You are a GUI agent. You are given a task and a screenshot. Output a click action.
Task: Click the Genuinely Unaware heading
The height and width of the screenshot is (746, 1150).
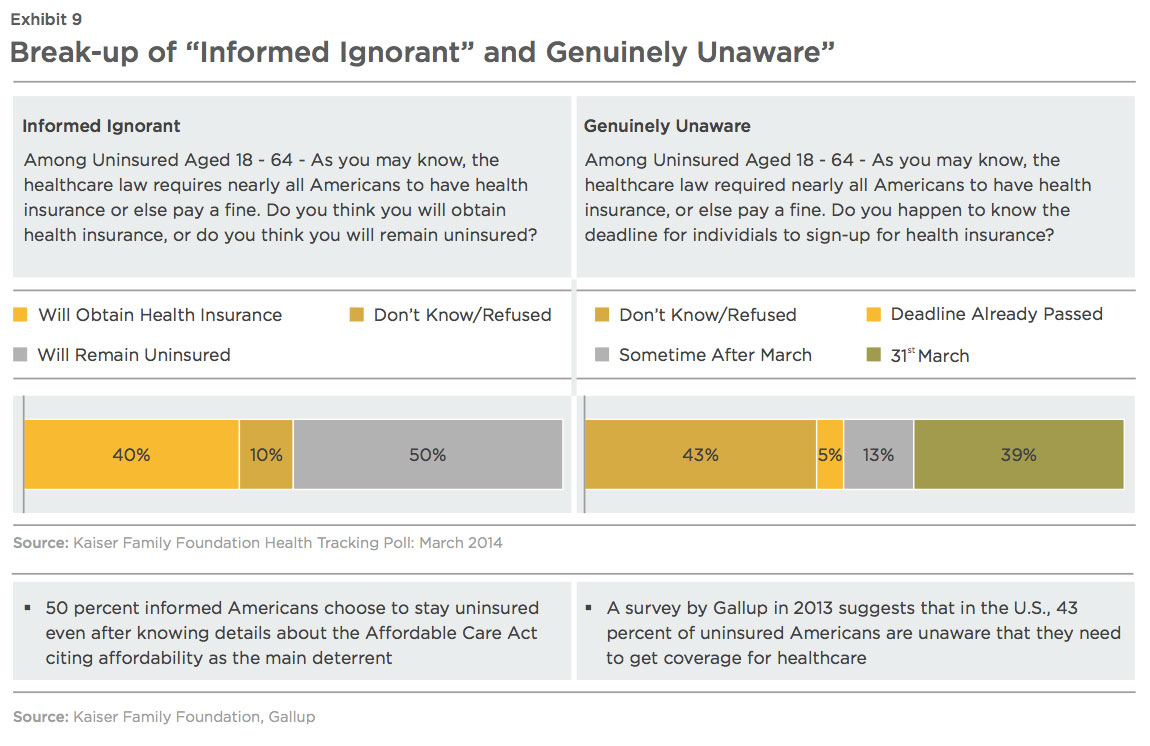point(667,126)
